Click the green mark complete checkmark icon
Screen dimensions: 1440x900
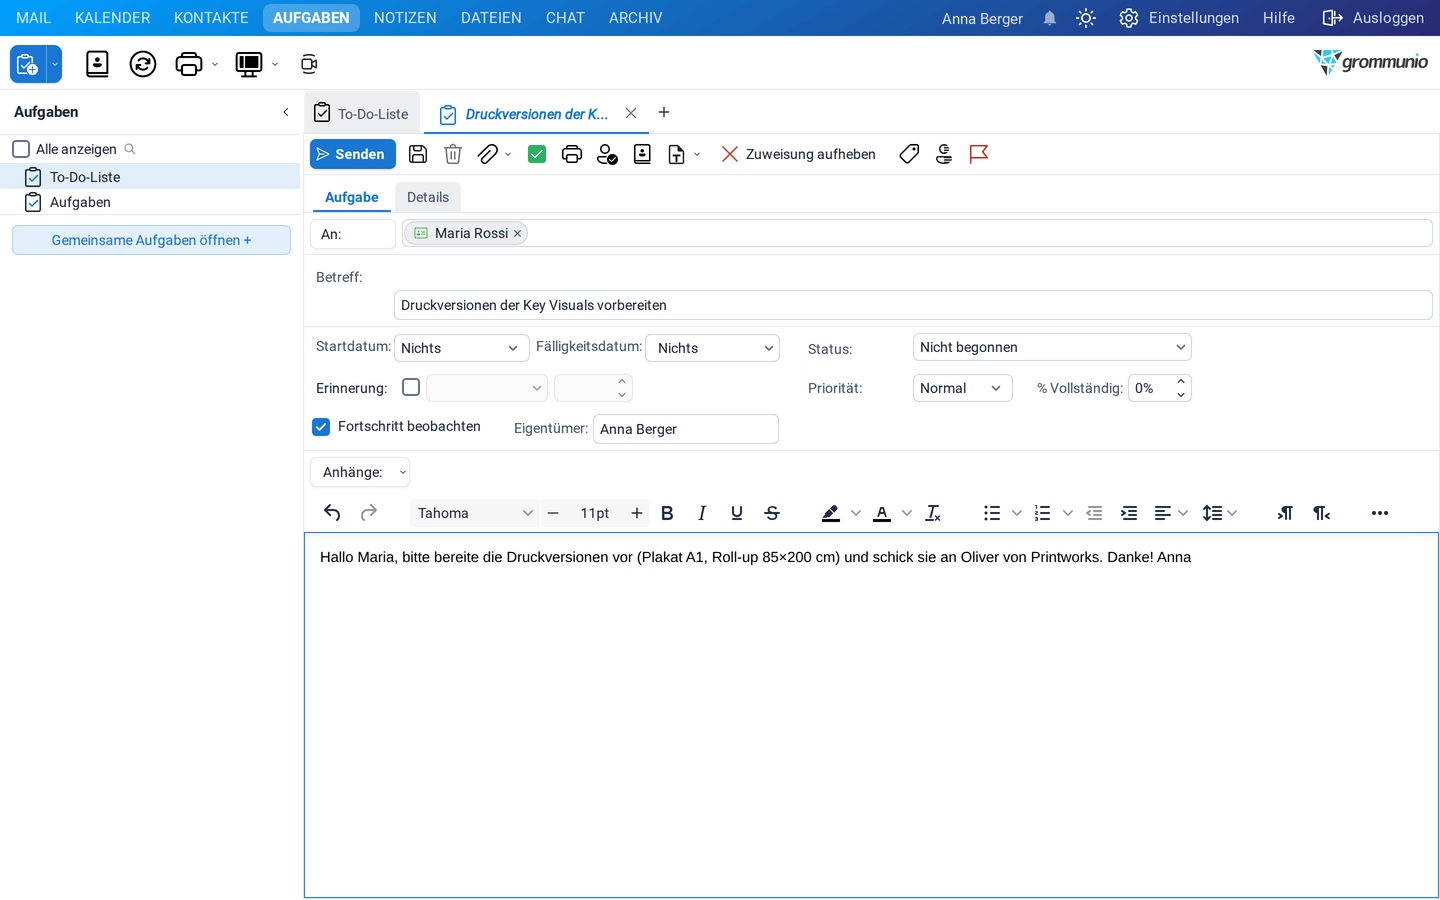pyautogui.click(x=537, y=154)
